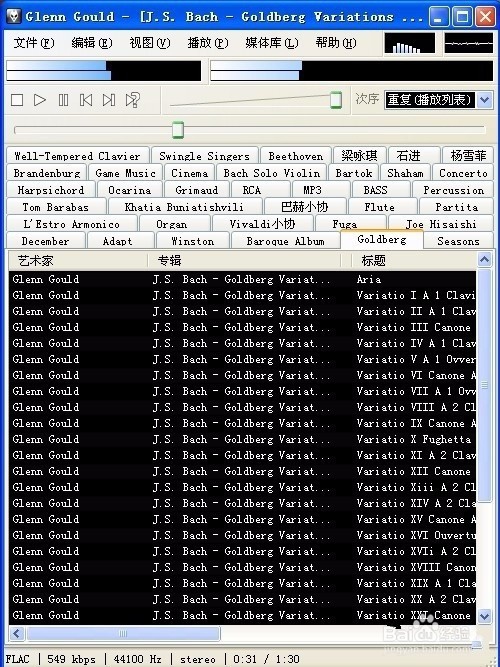
Task: Select the Variatio X Fughetta track
Action: tap(242, 439)
